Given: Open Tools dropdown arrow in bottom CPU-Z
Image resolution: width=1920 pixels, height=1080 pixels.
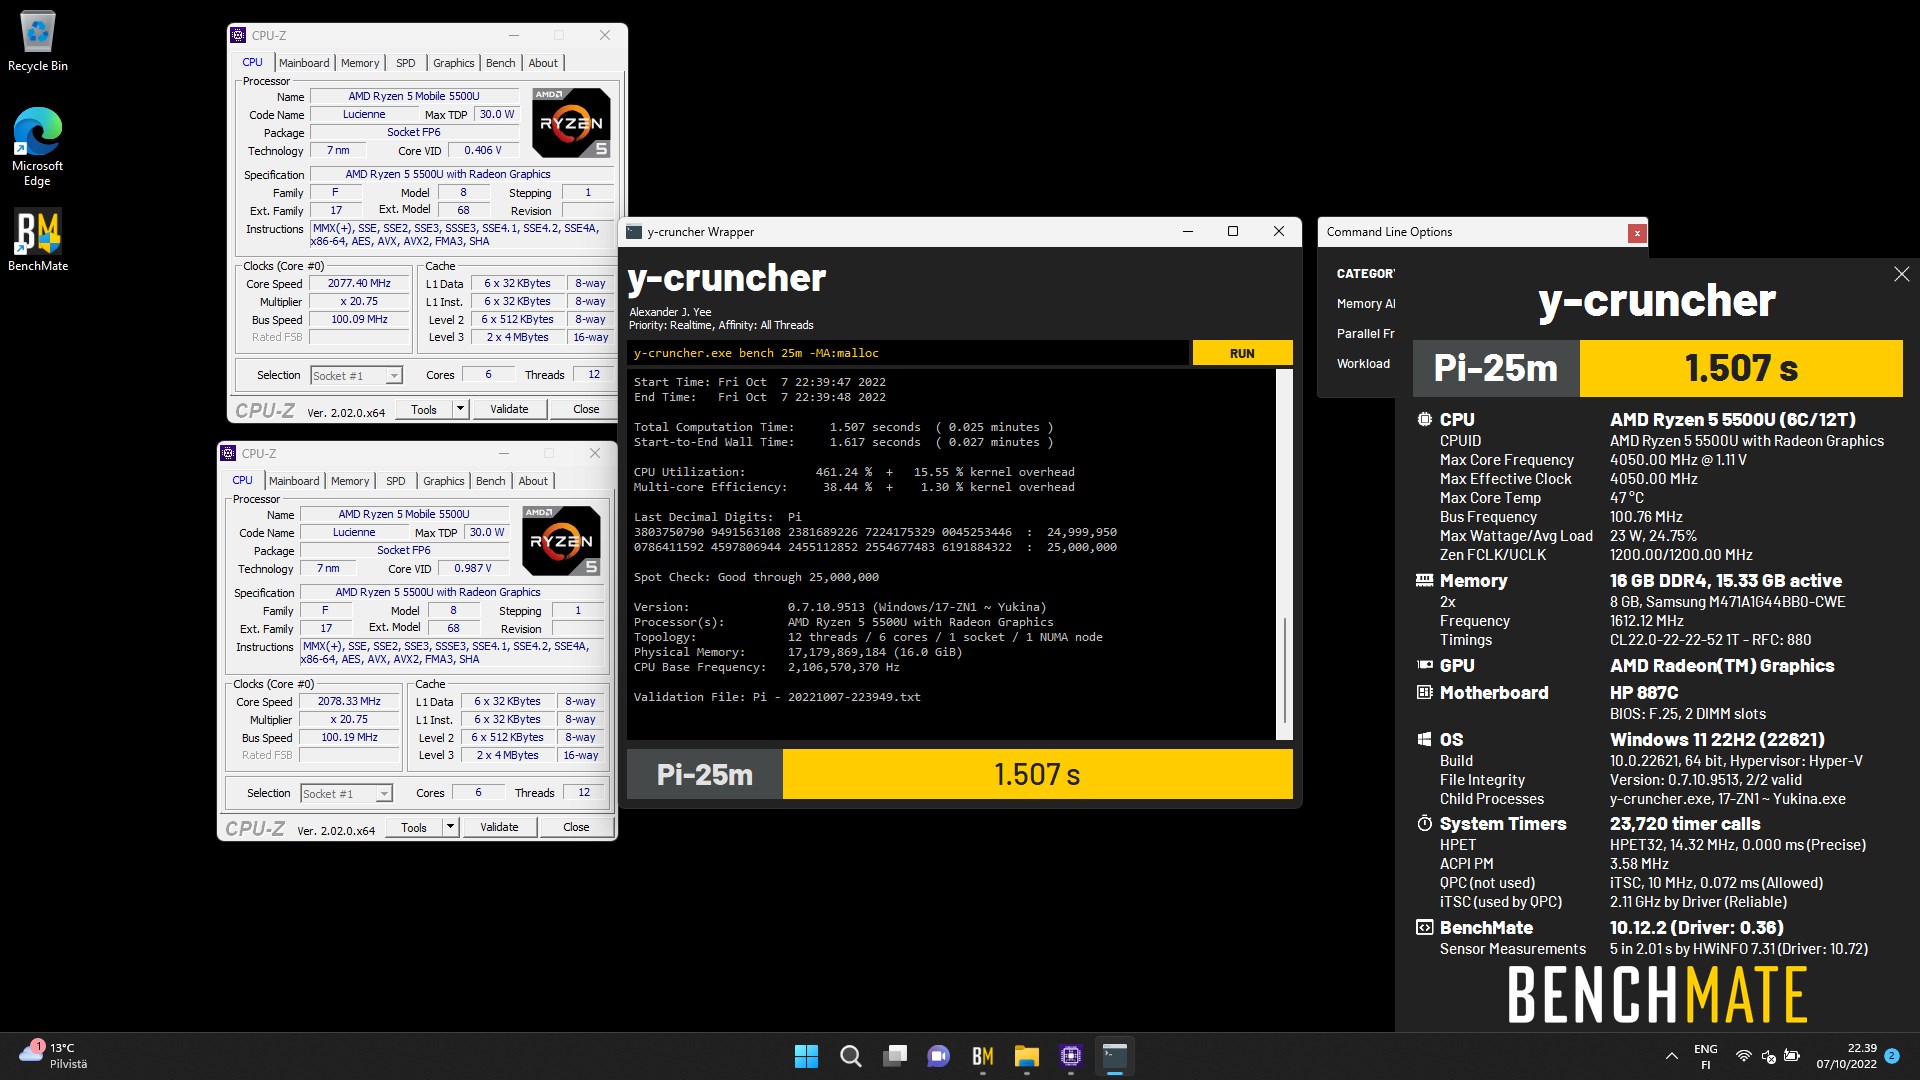Looking at the screenshot, I should (x=450, y=827).
